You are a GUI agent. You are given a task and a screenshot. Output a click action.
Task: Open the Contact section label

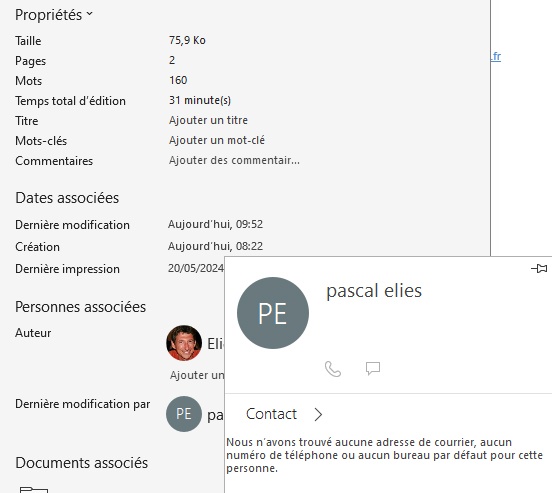pyautogui.click(x=271, y=414)
